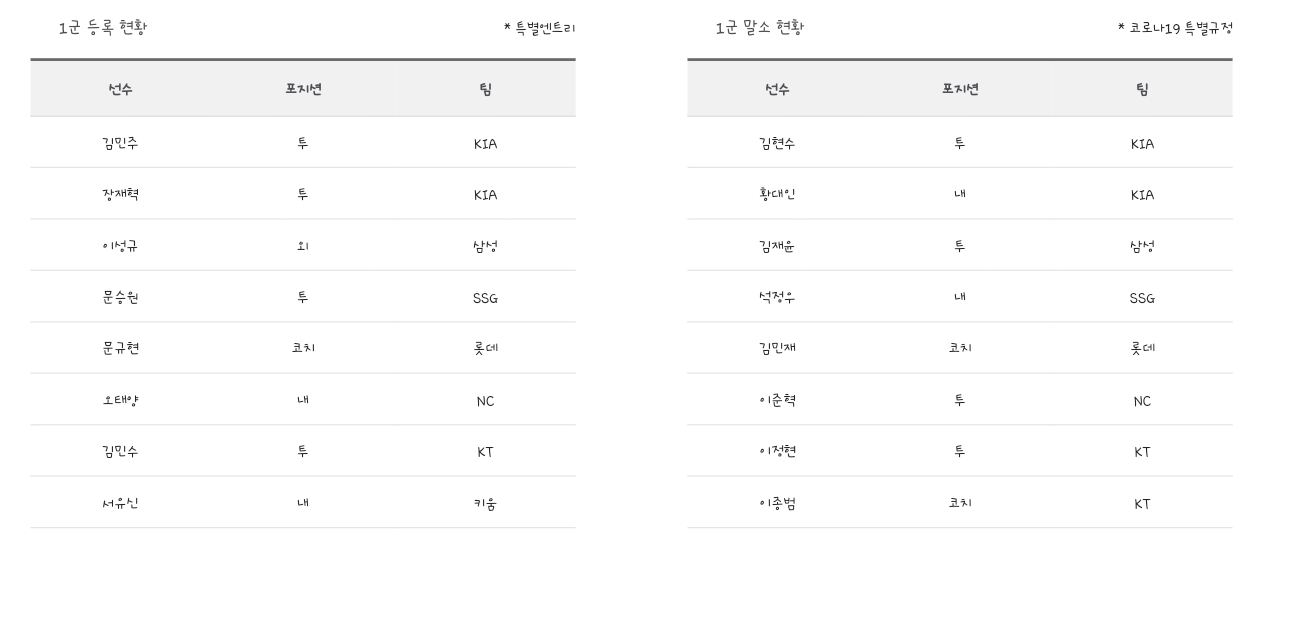The width and height of the screenshot is (1308, 630).
Task: Select player 김민주 in the registration table
Action: 121,143
